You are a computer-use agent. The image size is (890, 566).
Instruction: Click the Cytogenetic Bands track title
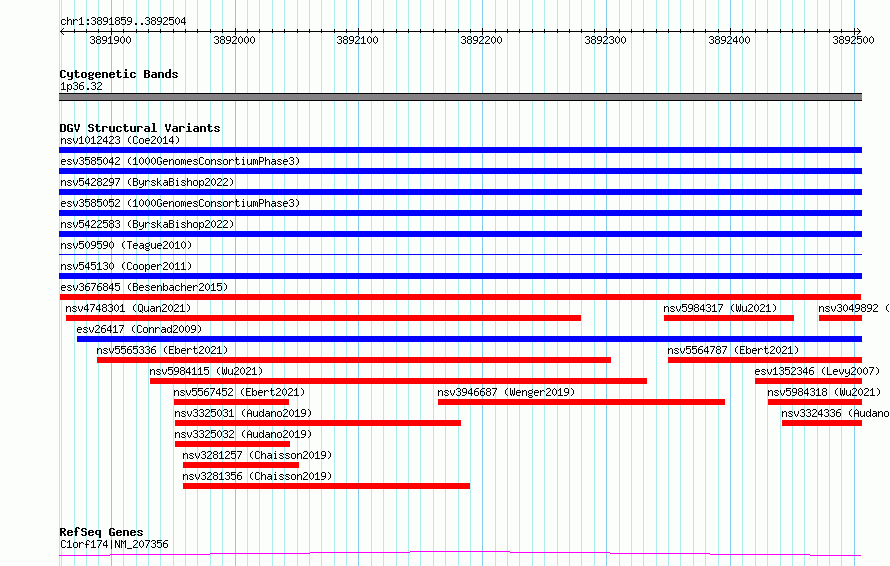(x=119, y=74)
